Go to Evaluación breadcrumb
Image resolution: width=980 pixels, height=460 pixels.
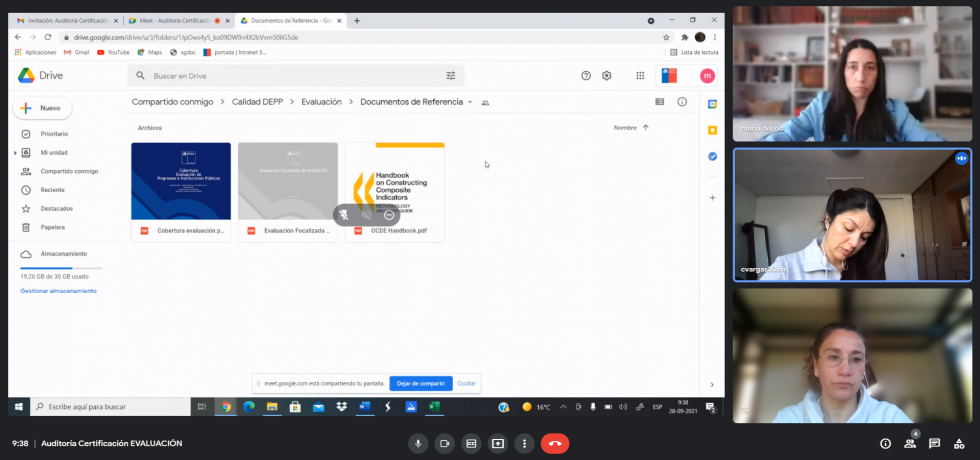tap(321, 102)
